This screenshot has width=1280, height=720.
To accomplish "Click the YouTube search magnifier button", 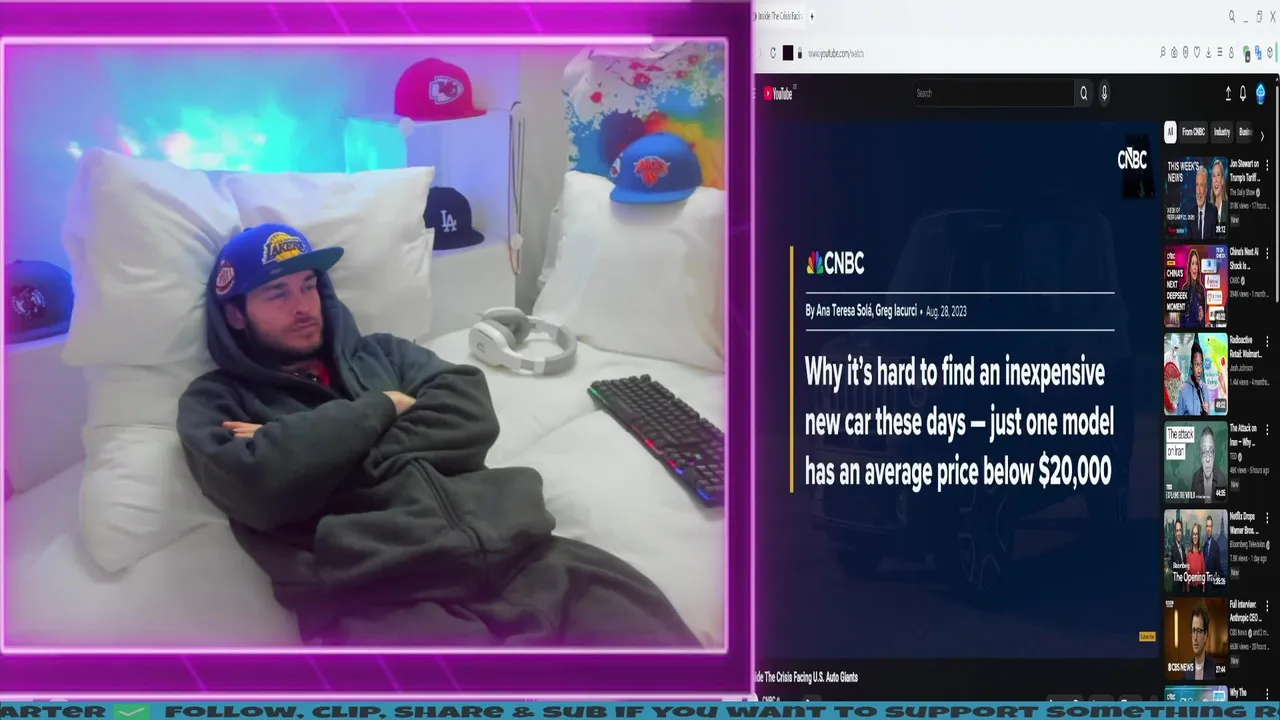I will 1083,93.
